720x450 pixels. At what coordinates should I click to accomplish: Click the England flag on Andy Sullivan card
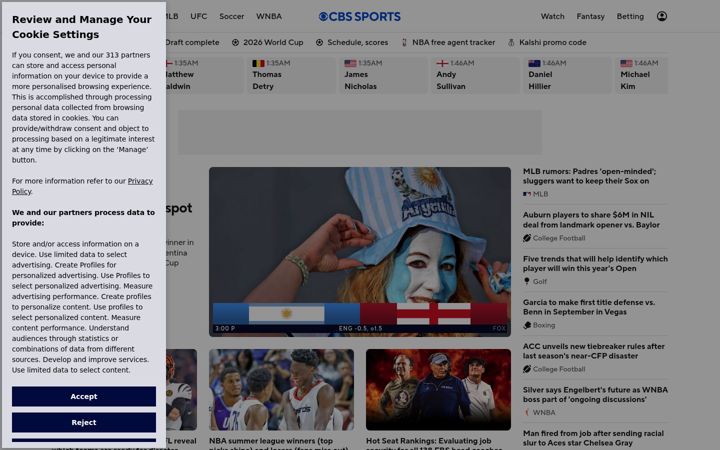point(442,63)
